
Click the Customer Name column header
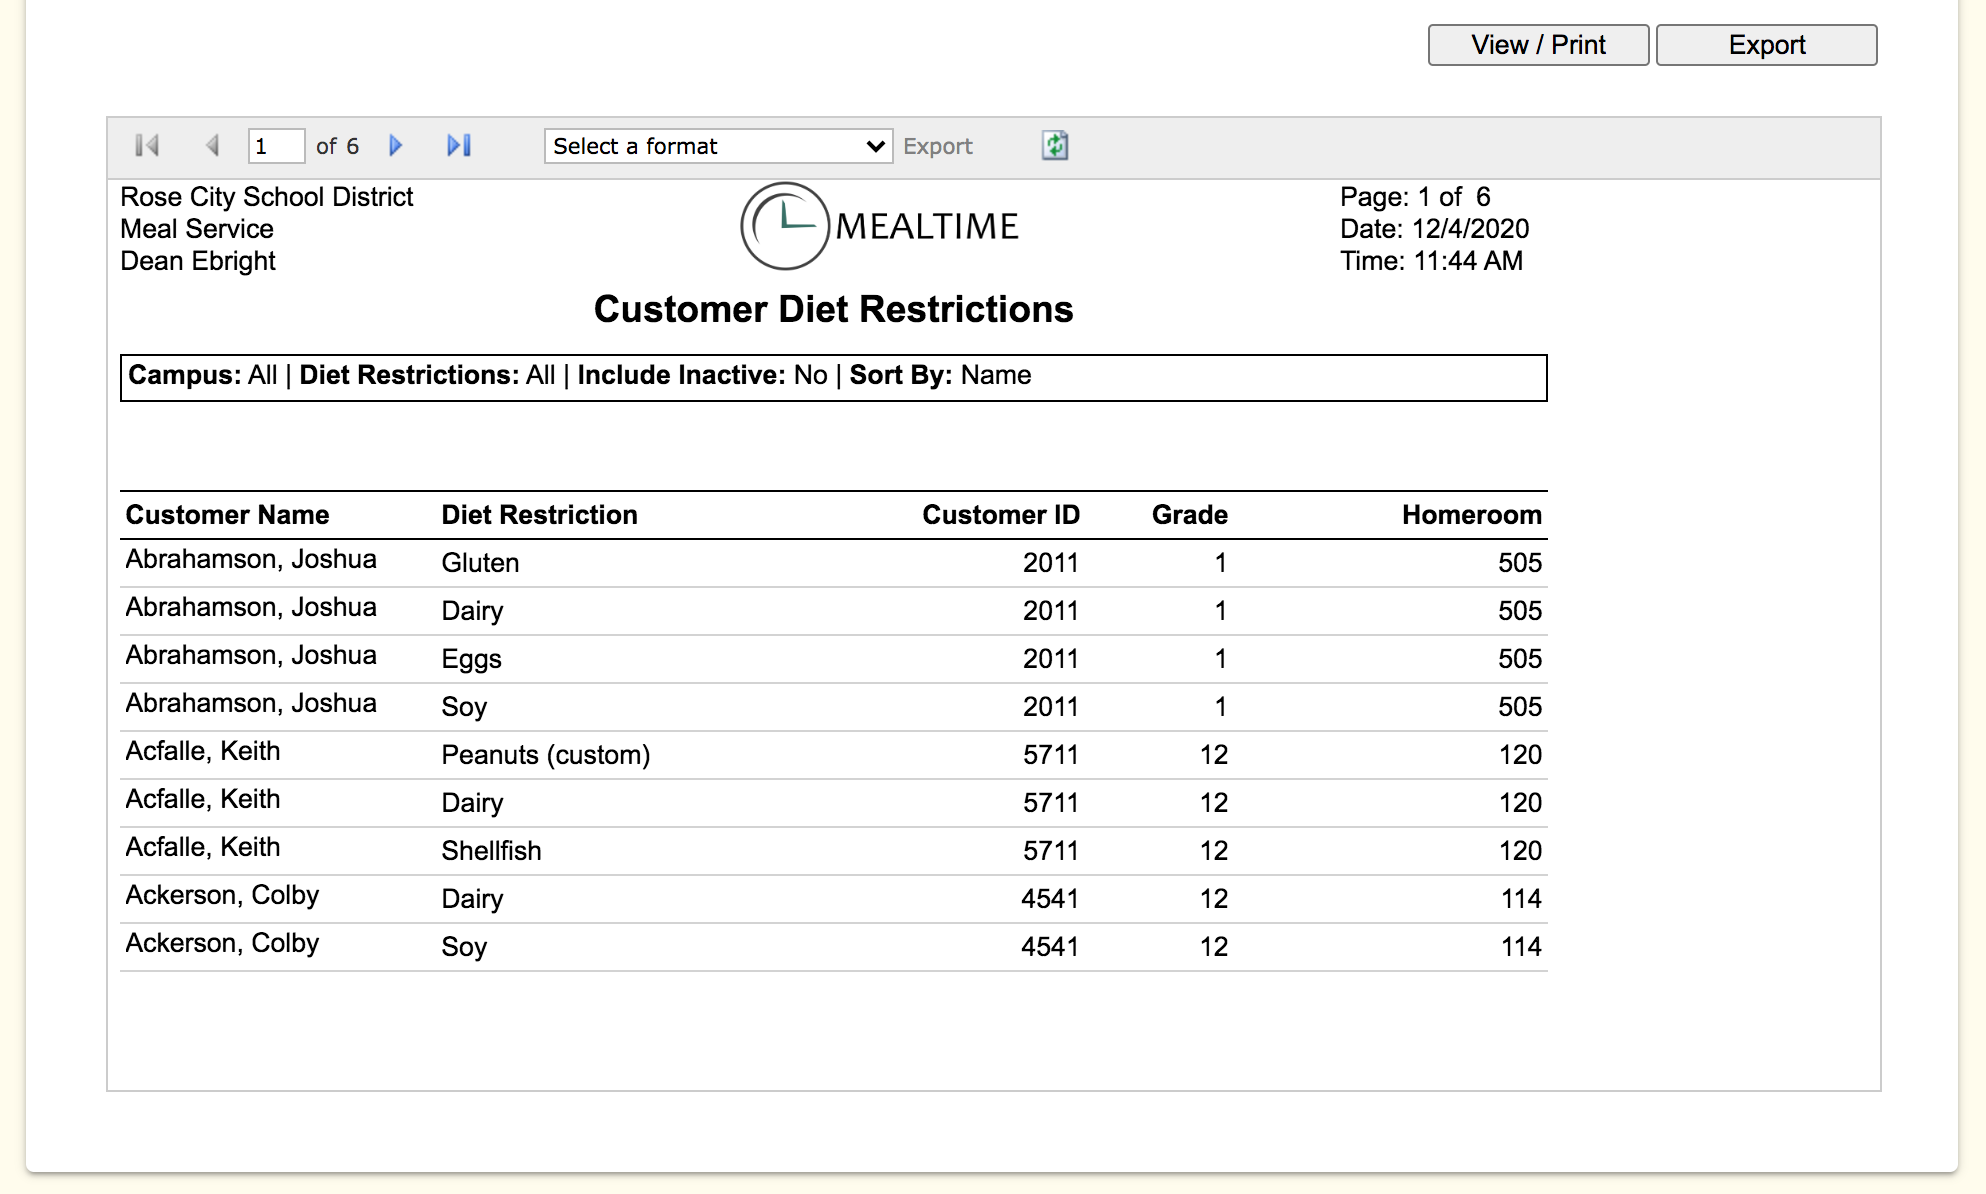[227, 515]
